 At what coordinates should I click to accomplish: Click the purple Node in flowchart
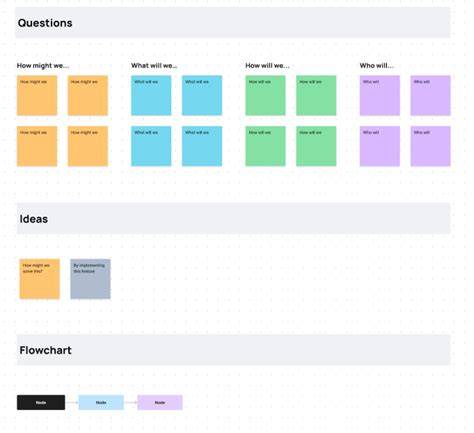click(x=160, y=402)
